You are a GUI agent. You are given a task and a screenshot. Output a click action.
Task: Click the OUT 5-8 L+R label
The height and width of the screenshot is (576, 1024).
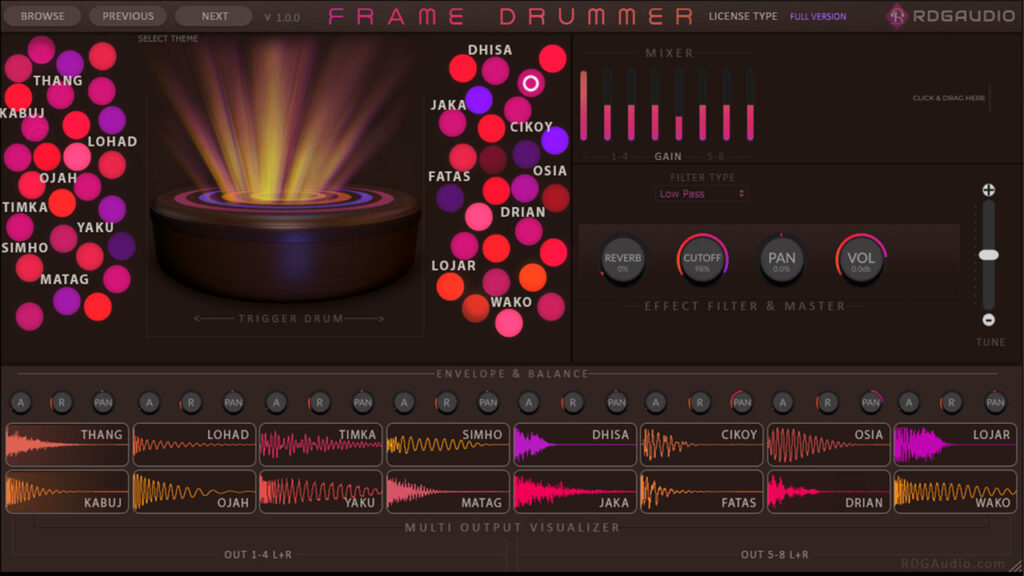775,554
